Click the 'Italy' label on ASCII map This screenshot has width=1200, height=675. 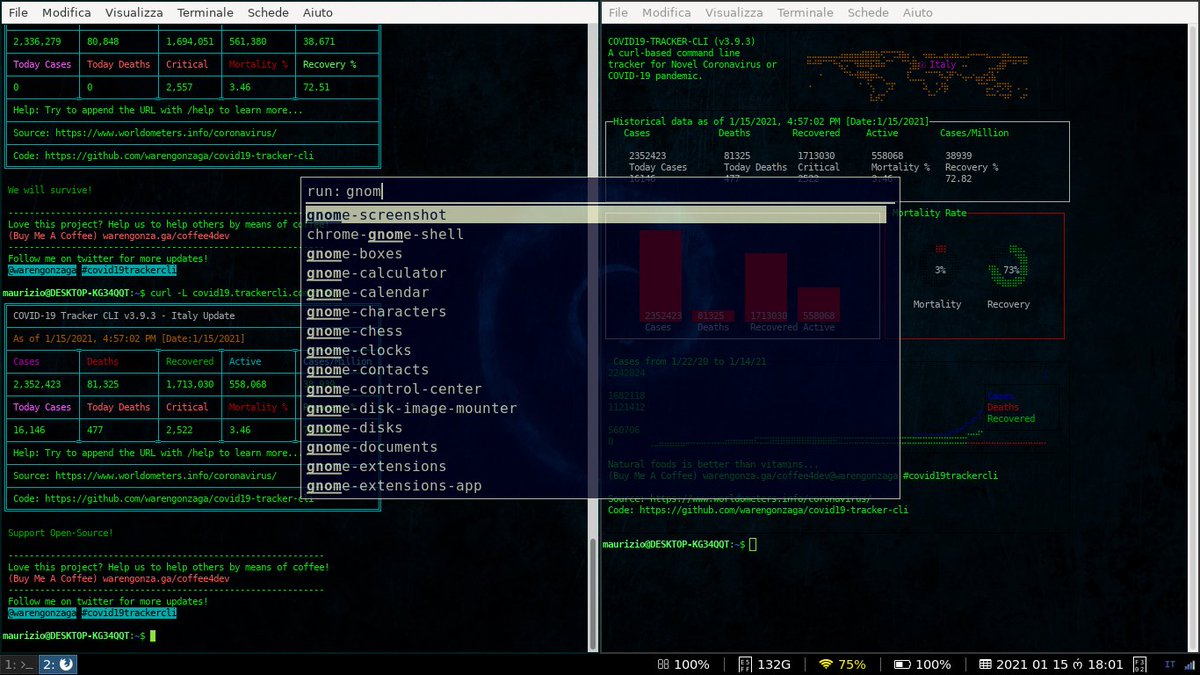(943, 64)
